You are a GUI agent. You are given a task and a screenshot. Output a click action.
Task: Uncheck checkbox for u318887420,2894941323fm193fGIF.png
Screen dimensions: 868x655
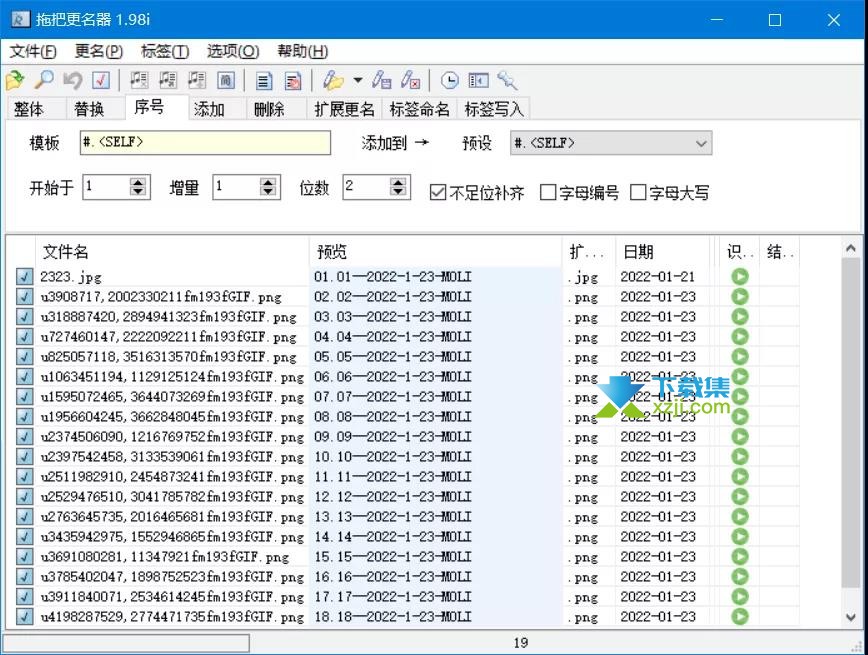point(24,317)
